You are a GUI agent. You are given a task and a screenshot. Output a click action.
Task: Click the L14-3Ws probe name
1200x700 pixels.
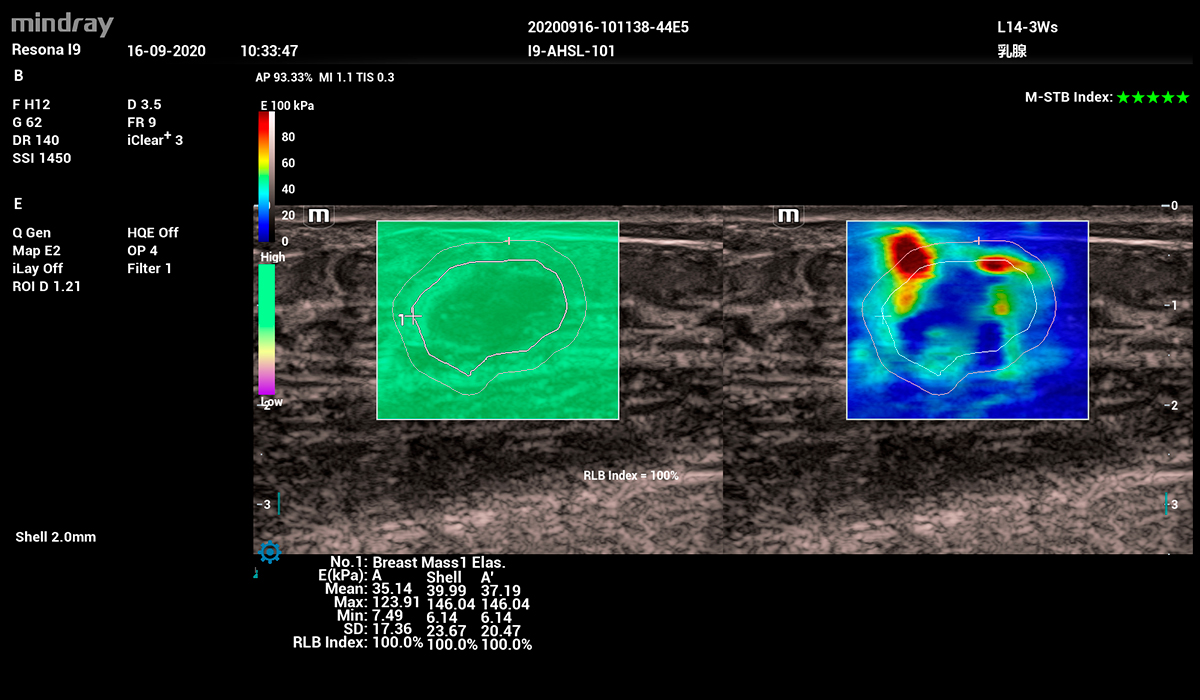coord(1020,27)
